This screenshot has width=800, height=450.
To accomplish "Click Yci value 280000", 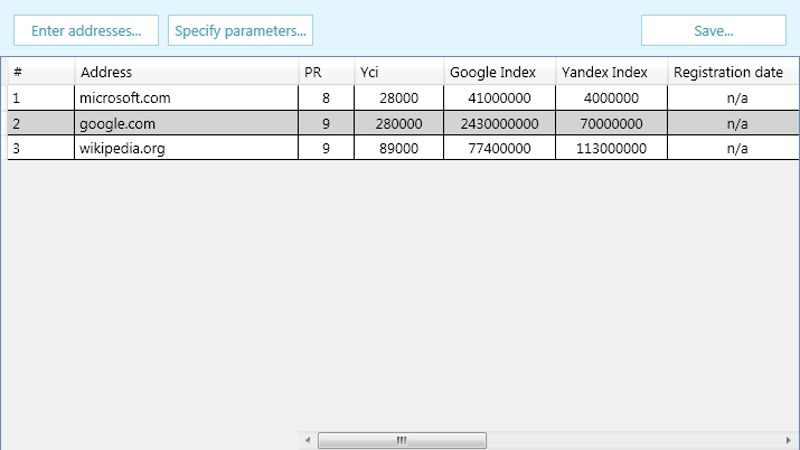I will pyautogui.click(x=399, y=123).
